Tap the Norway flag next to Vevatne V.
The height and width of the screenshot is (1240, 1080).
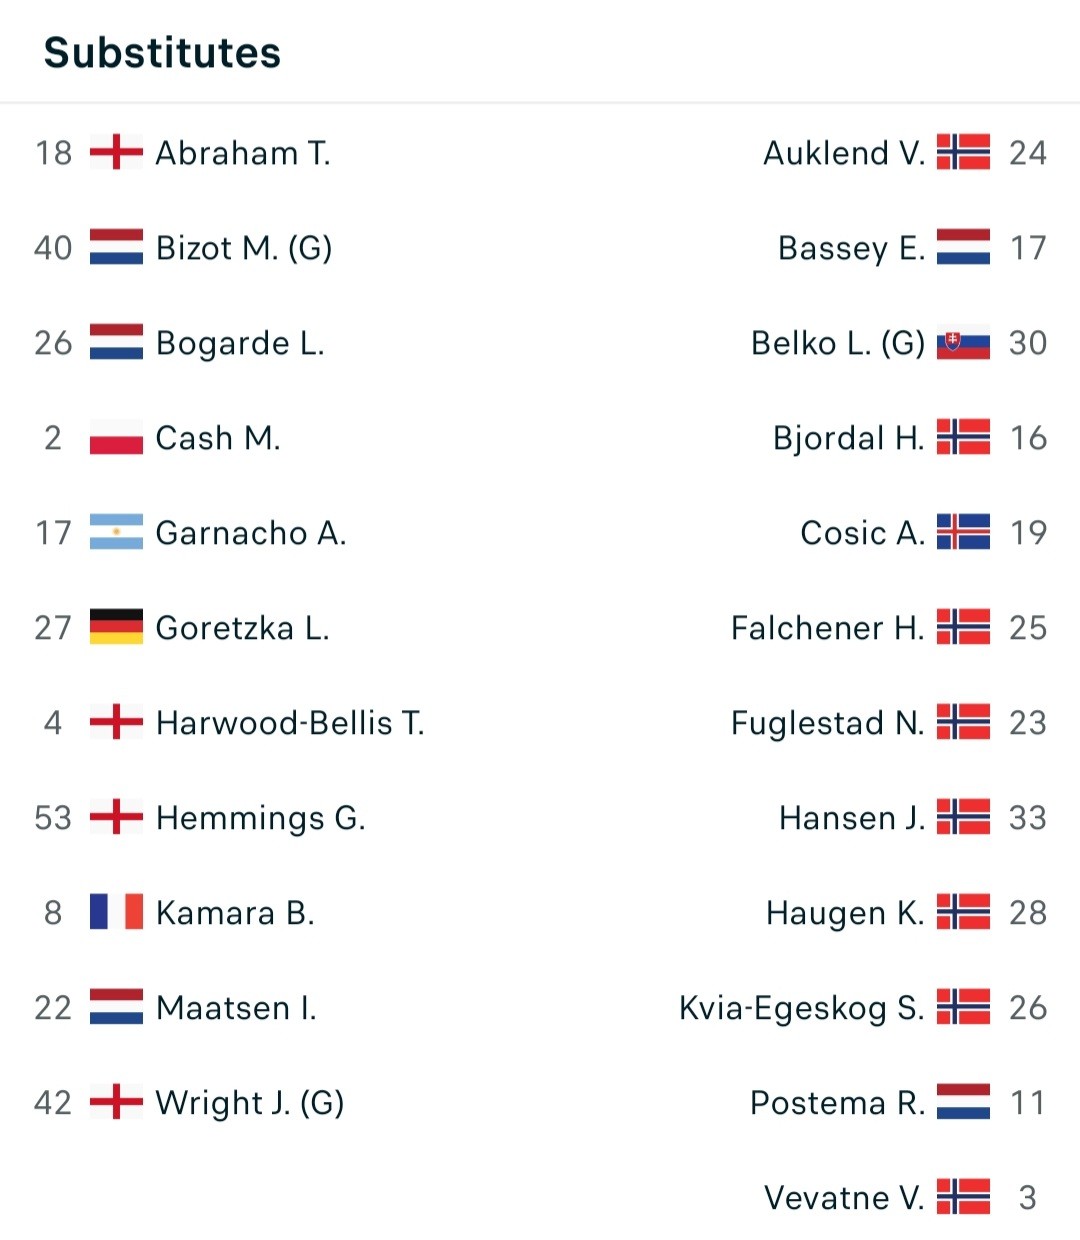click(x=963, y=1197)
